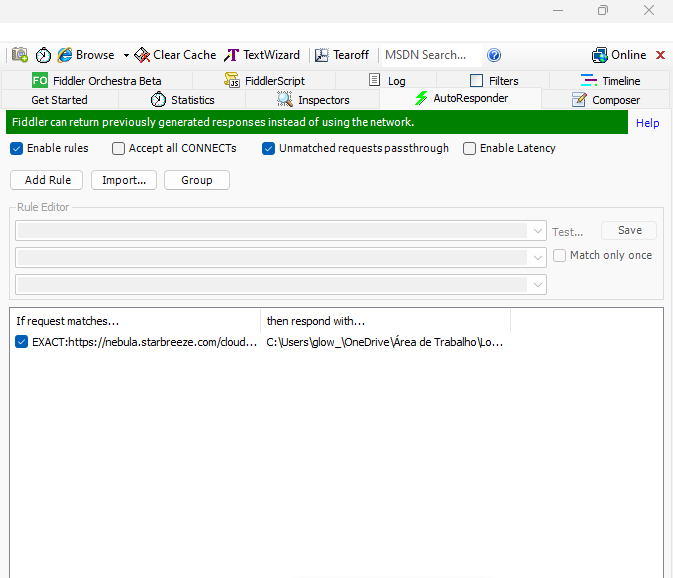Image resolution: width=673 pixels, height=578 pixels.
Task: Toggle Unmatched requests passthrough checkbox
Action: tap(268, 148)
